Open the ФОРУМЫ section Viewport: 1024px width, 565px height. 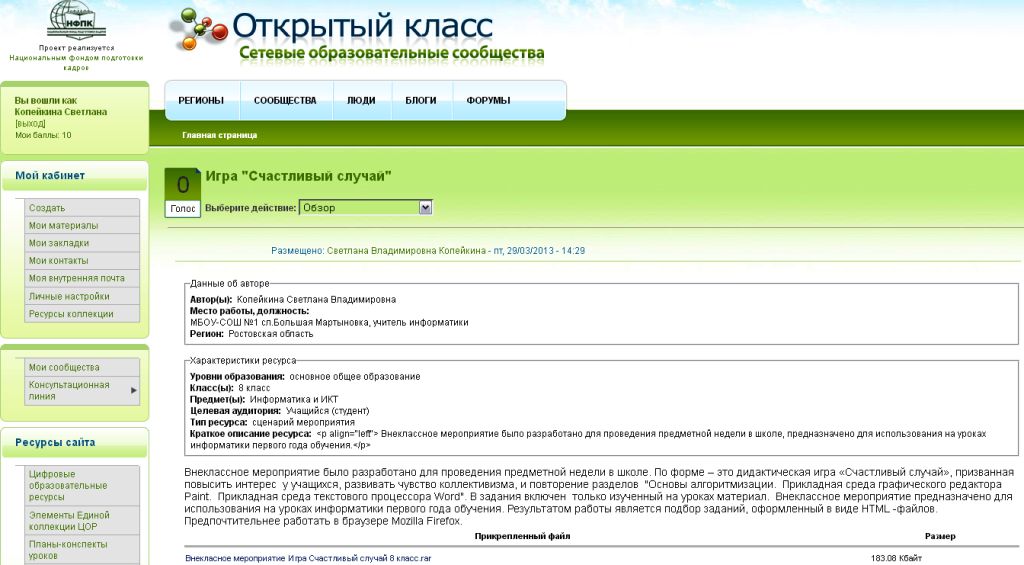tap(488, 100)
